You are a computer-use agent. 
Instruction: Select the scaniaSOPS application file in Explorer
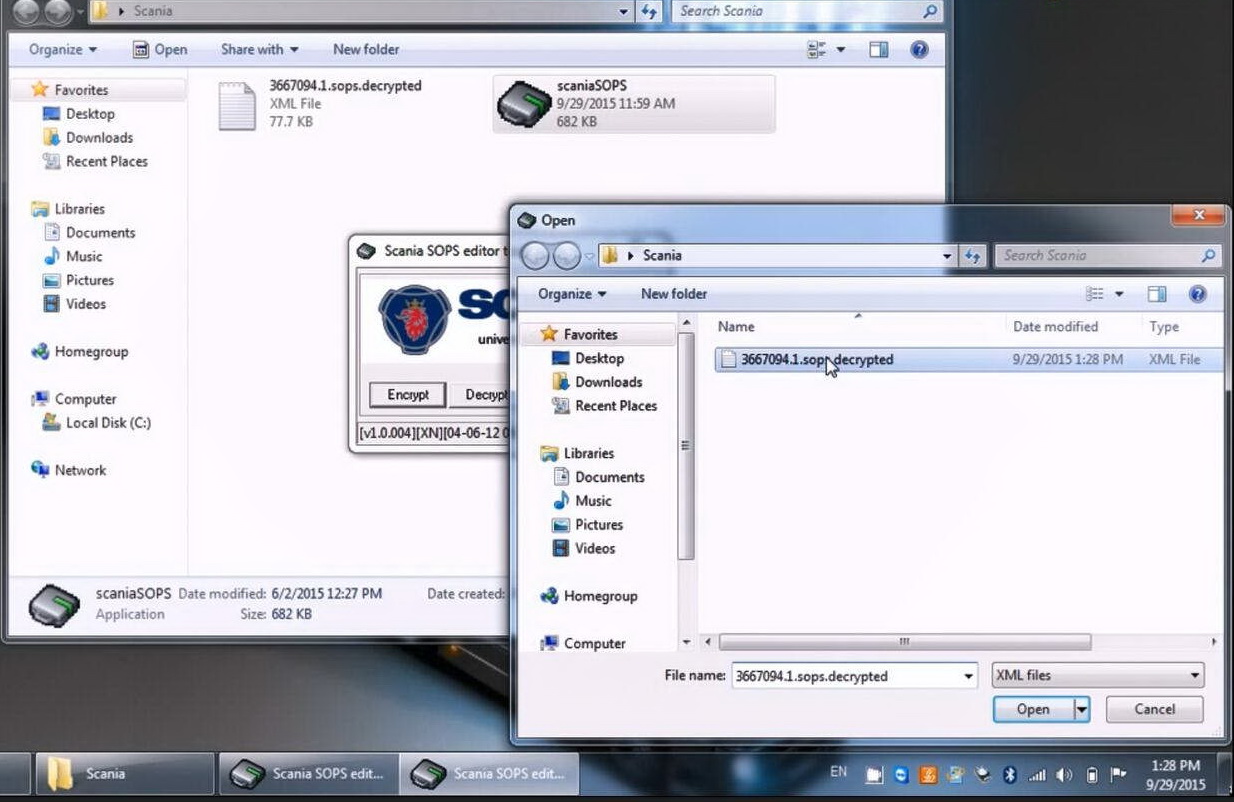coord(634,104)
